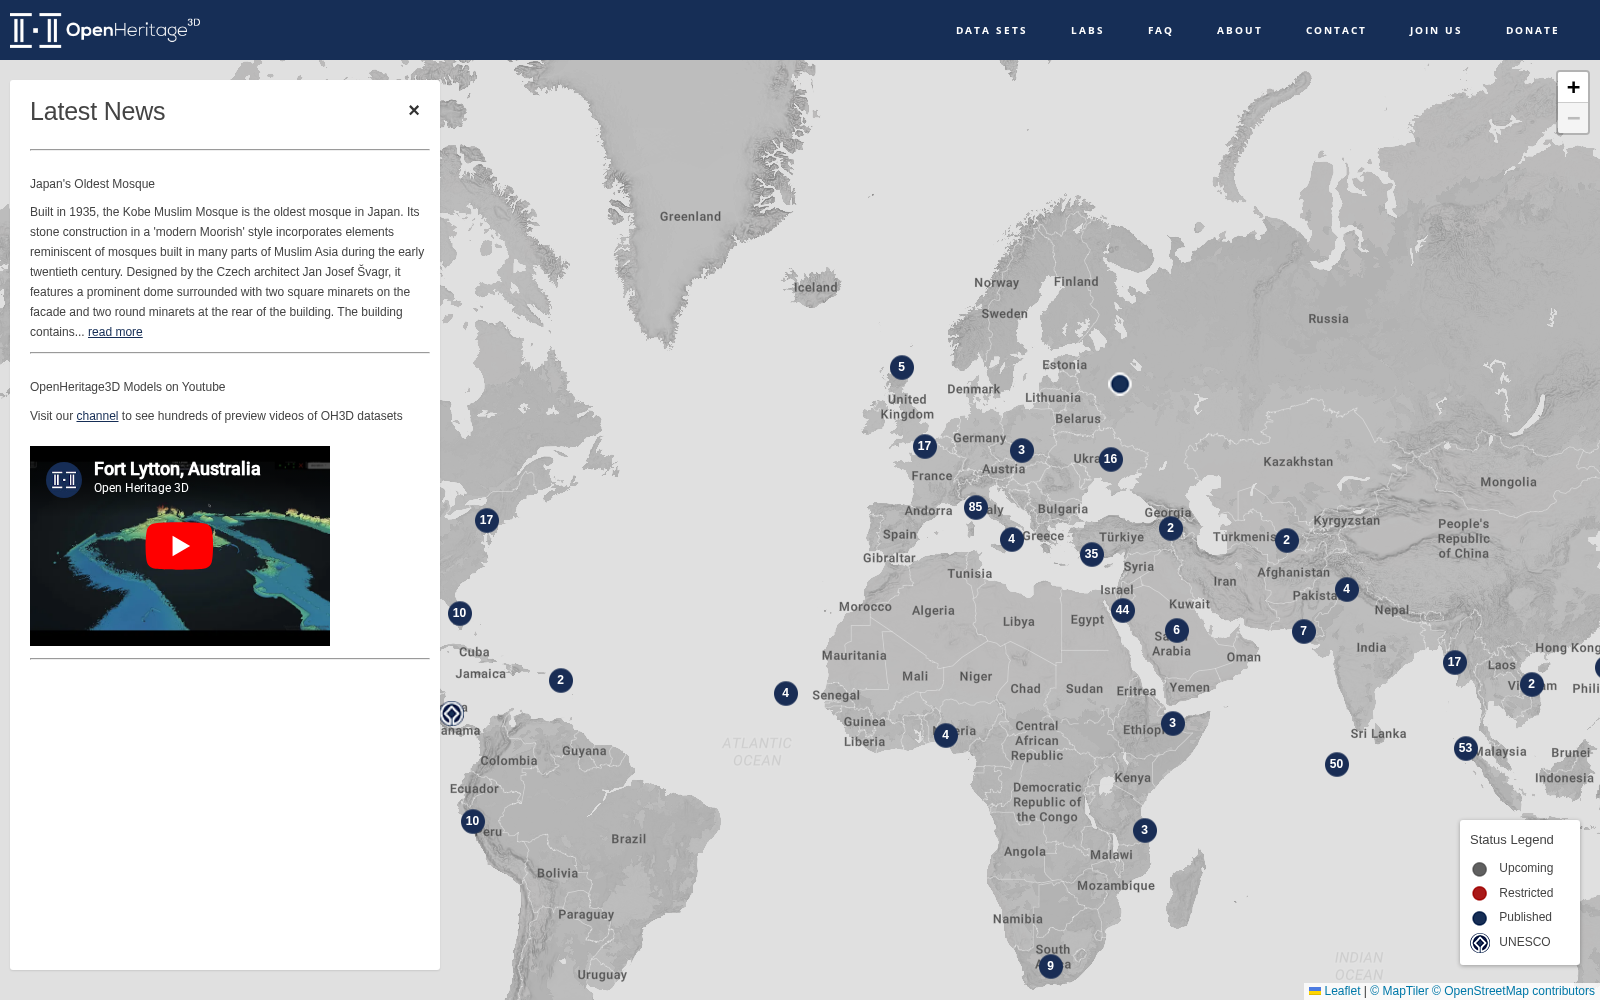Screen dimensions: 1600x1000
Task: Open the Data Sets menu
Action: tap(991, 30)
